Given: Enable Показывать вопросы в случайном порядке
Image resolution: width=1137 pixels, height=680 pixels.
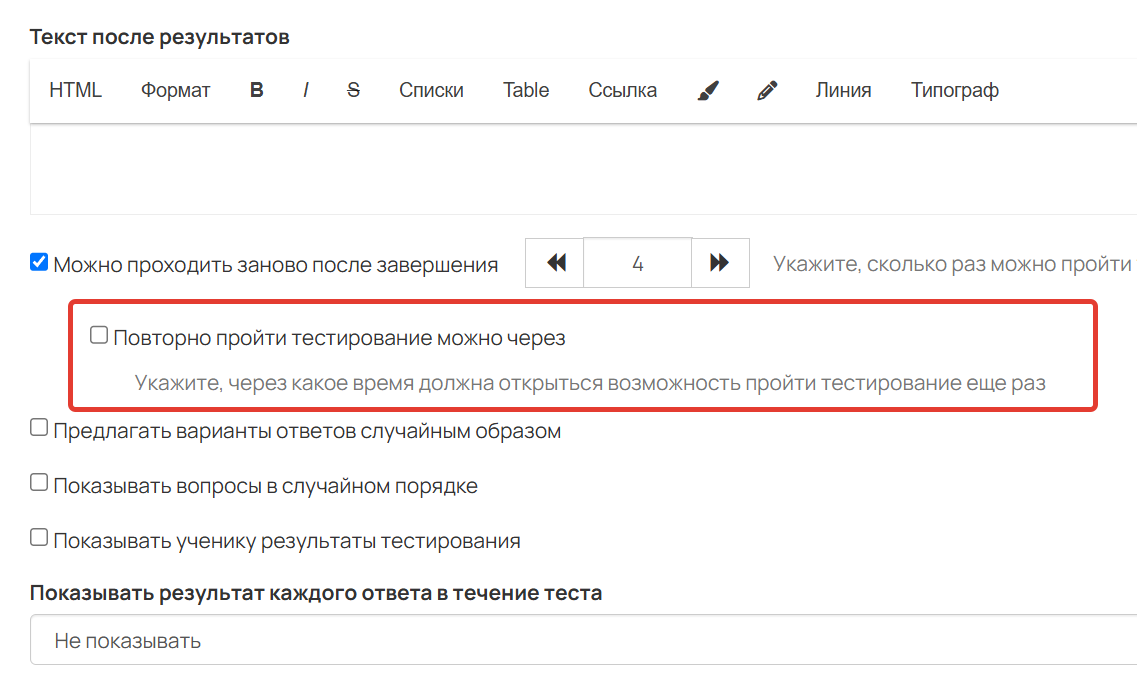Looking at the screenshot, I should point(39,483).
